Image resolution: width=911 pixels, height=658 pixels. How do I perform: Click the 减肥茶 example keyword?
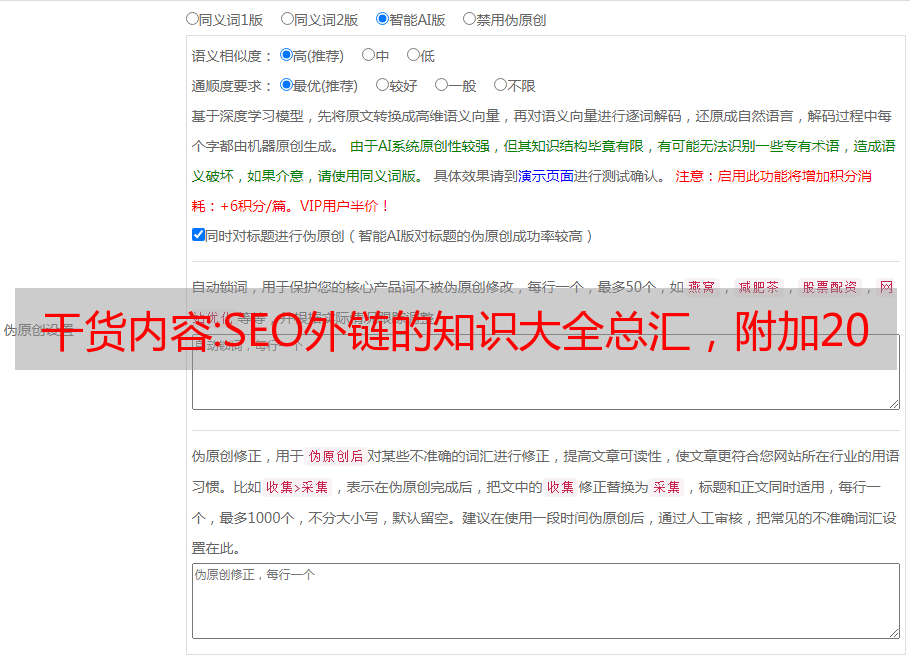tap(758, 287)
